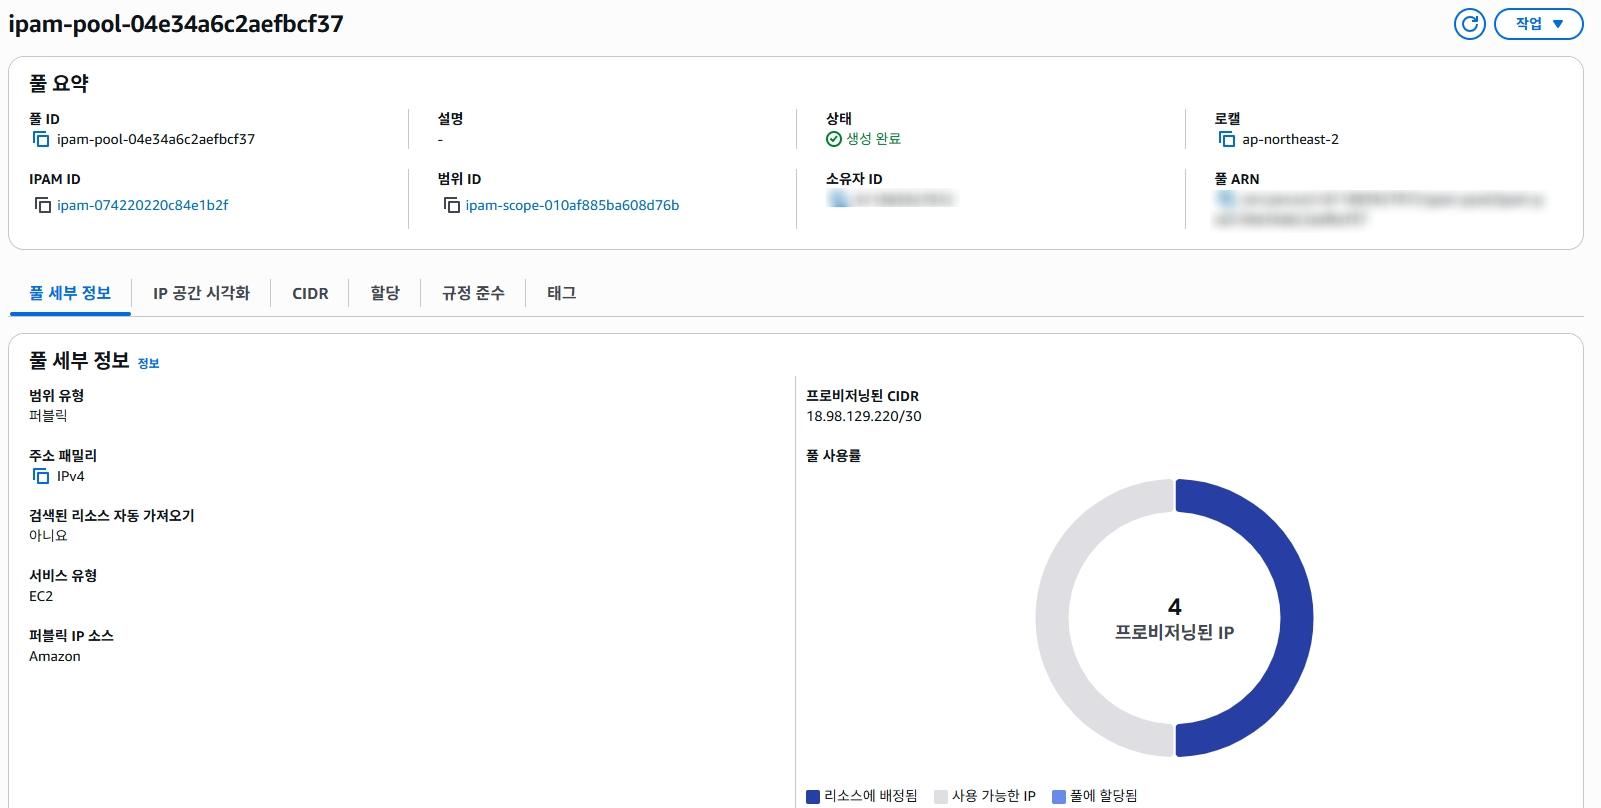
Task: Open the ipam-074220220c84e1b2f link
Action: pos(142,205)
